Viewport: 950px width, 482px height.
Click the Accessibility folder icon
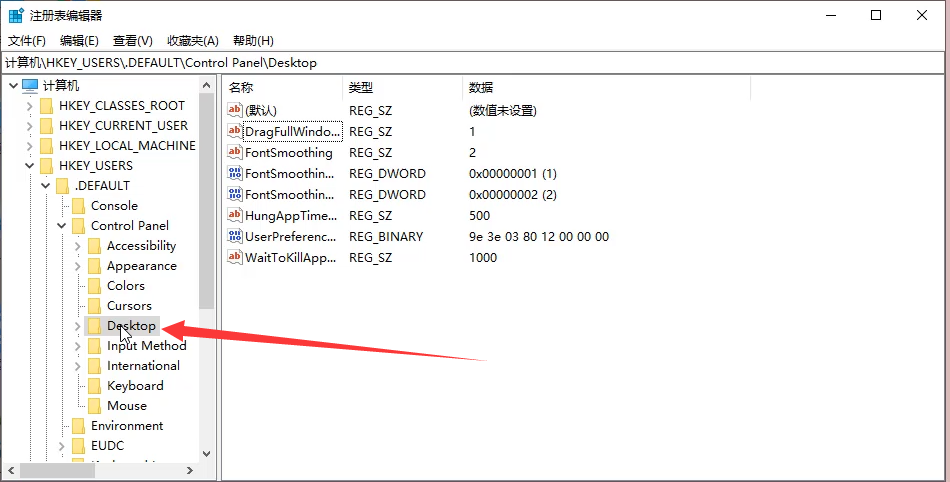point(94,246)
